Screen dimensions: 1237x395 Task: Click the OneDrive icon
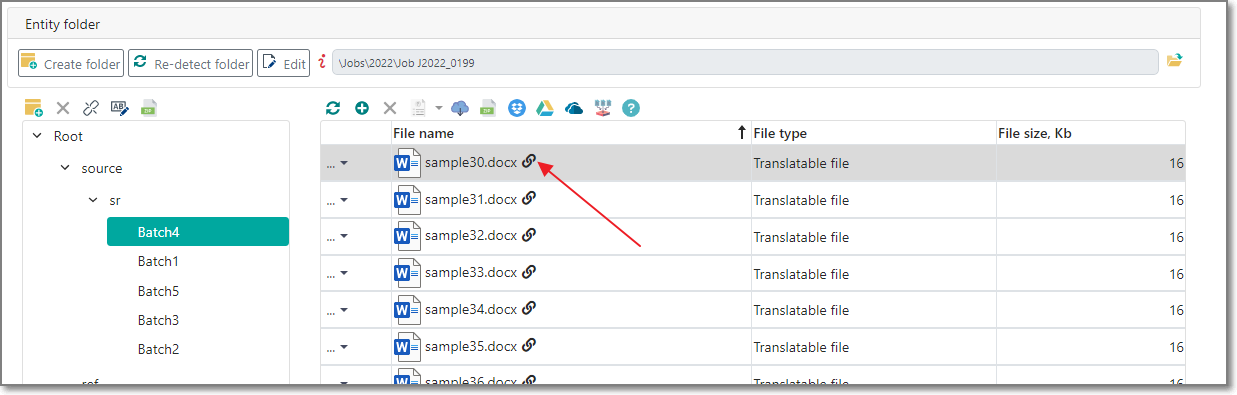pos(574,108)
